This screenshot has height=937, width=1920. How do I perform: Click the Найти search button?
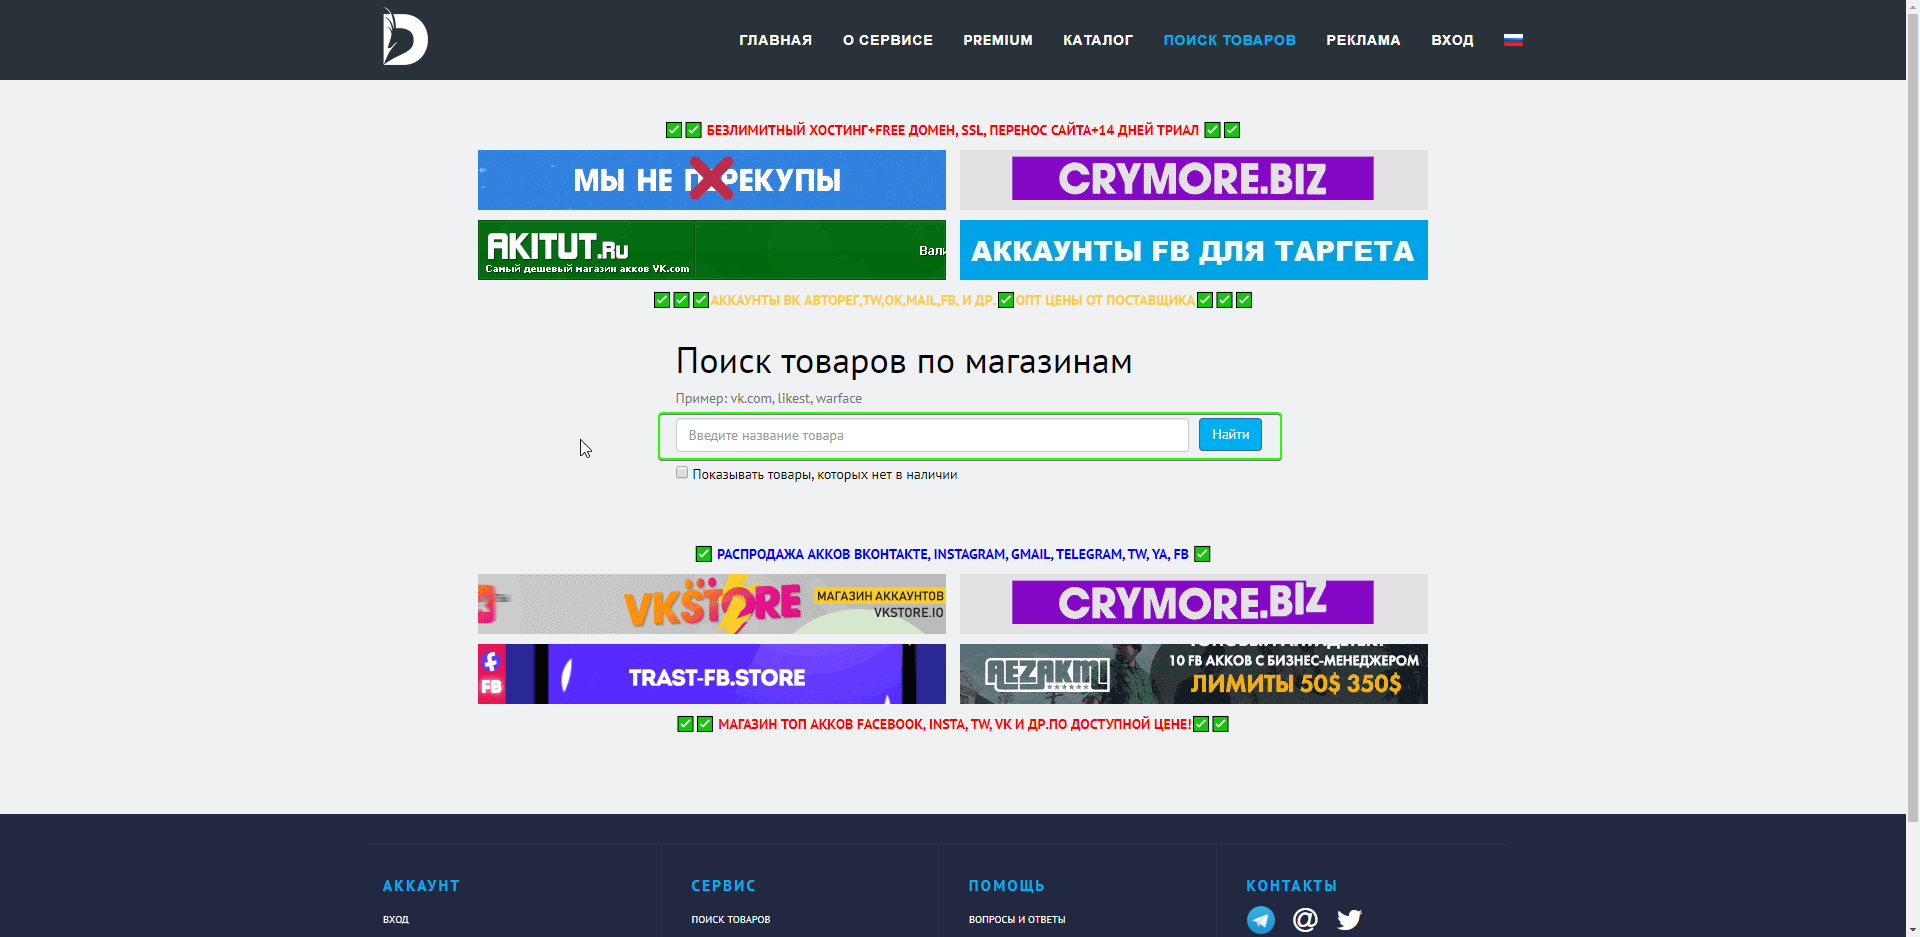[1230, 435]
